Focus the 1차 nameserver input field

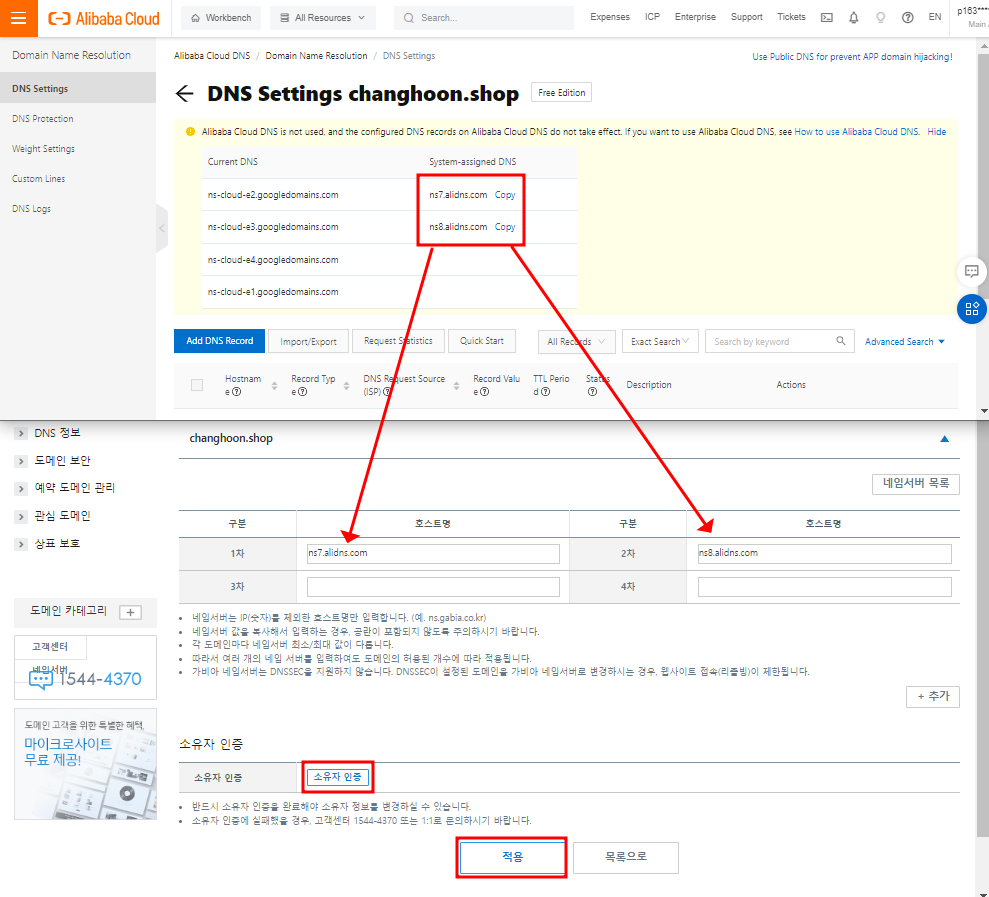click(x=433, y=554)
